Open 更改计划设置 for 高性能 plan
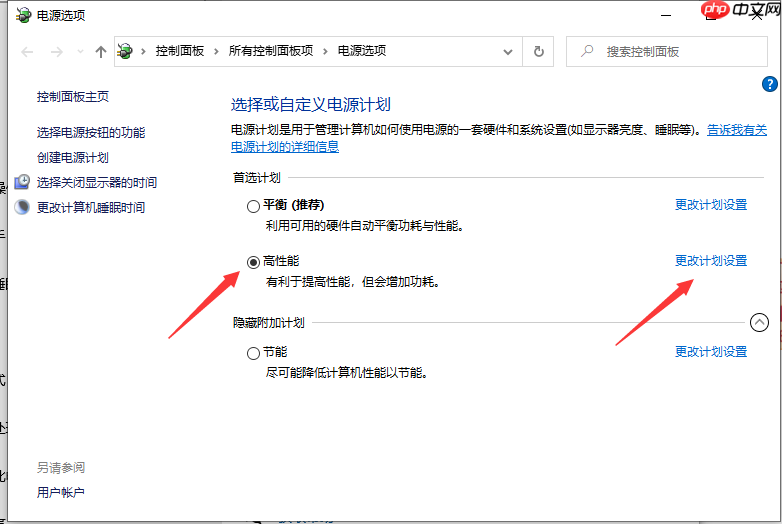Screen dimensions: 782x524 point(711,261)
